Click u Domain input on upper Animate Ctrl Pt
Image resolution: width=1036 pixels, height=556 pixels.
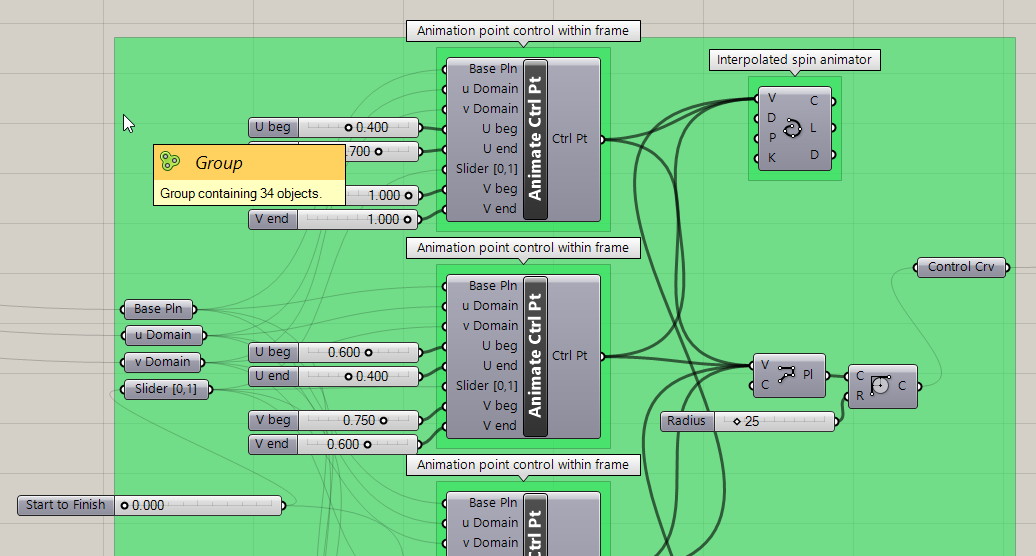click(x=489, y=88)
